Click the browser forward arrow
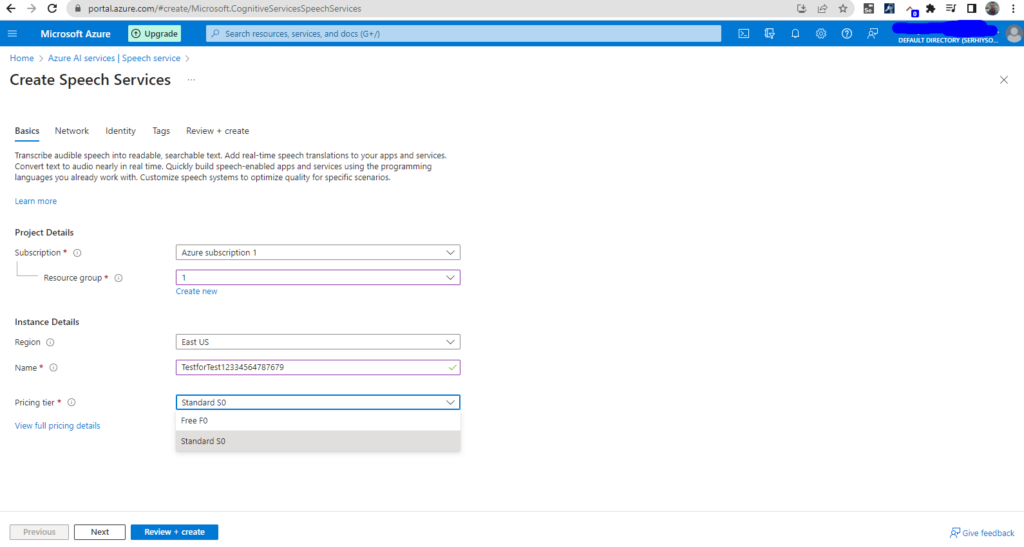1024x547 pixels. pos(31,8)
